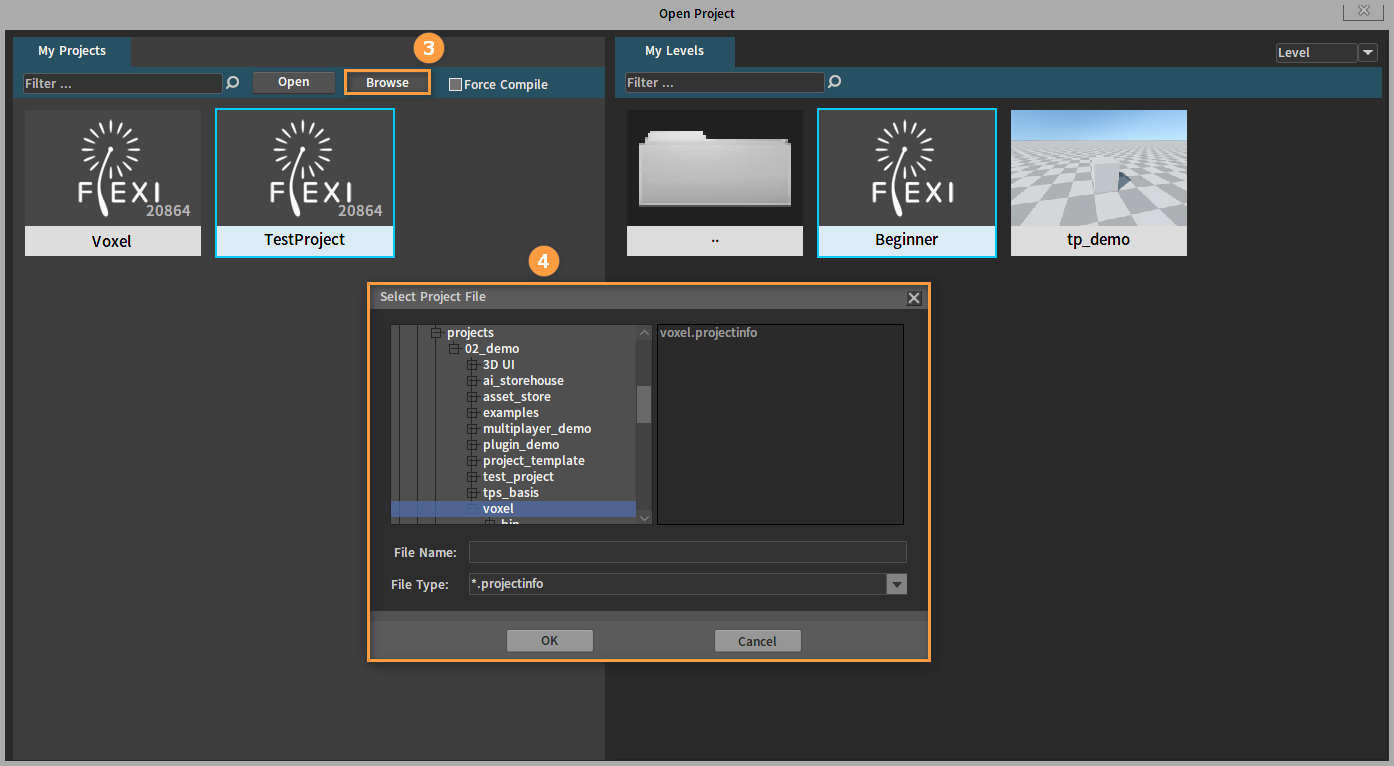Image resolution: width=1394 pixels, height=766 pixels.
Task: Select the 'projects' tree item
Action: click(x=470, y=333)
